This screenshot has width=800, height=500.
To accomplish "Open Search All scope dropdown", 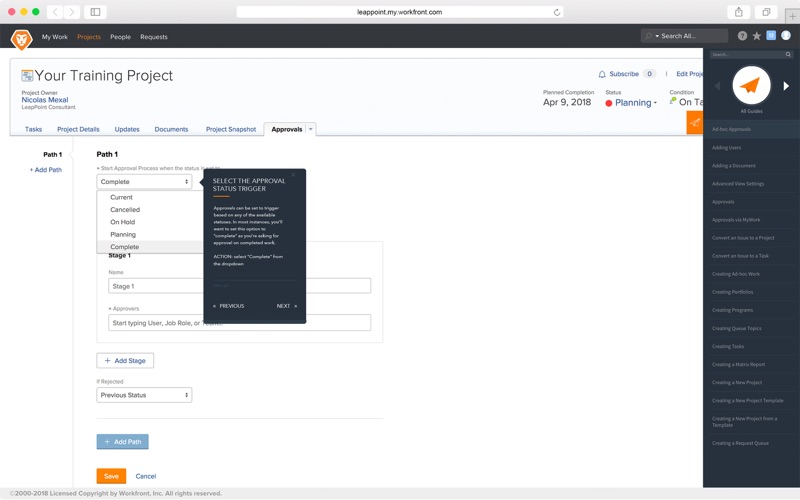I will click(657, 36).
